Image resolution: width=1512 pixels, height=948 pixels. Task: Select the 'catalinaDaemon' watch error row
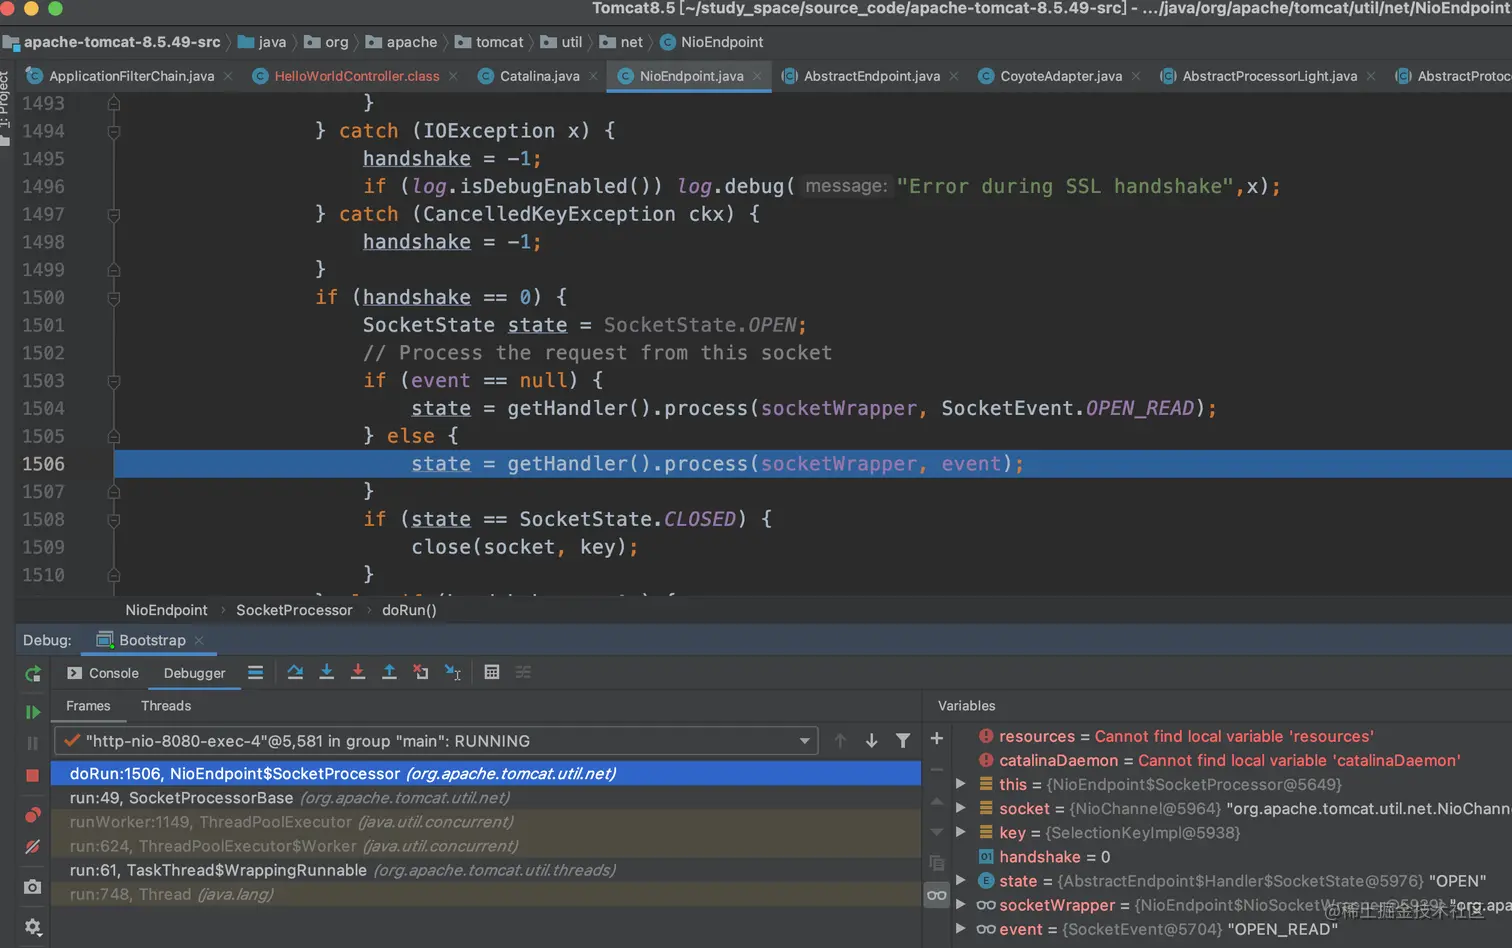(1232, 760)
